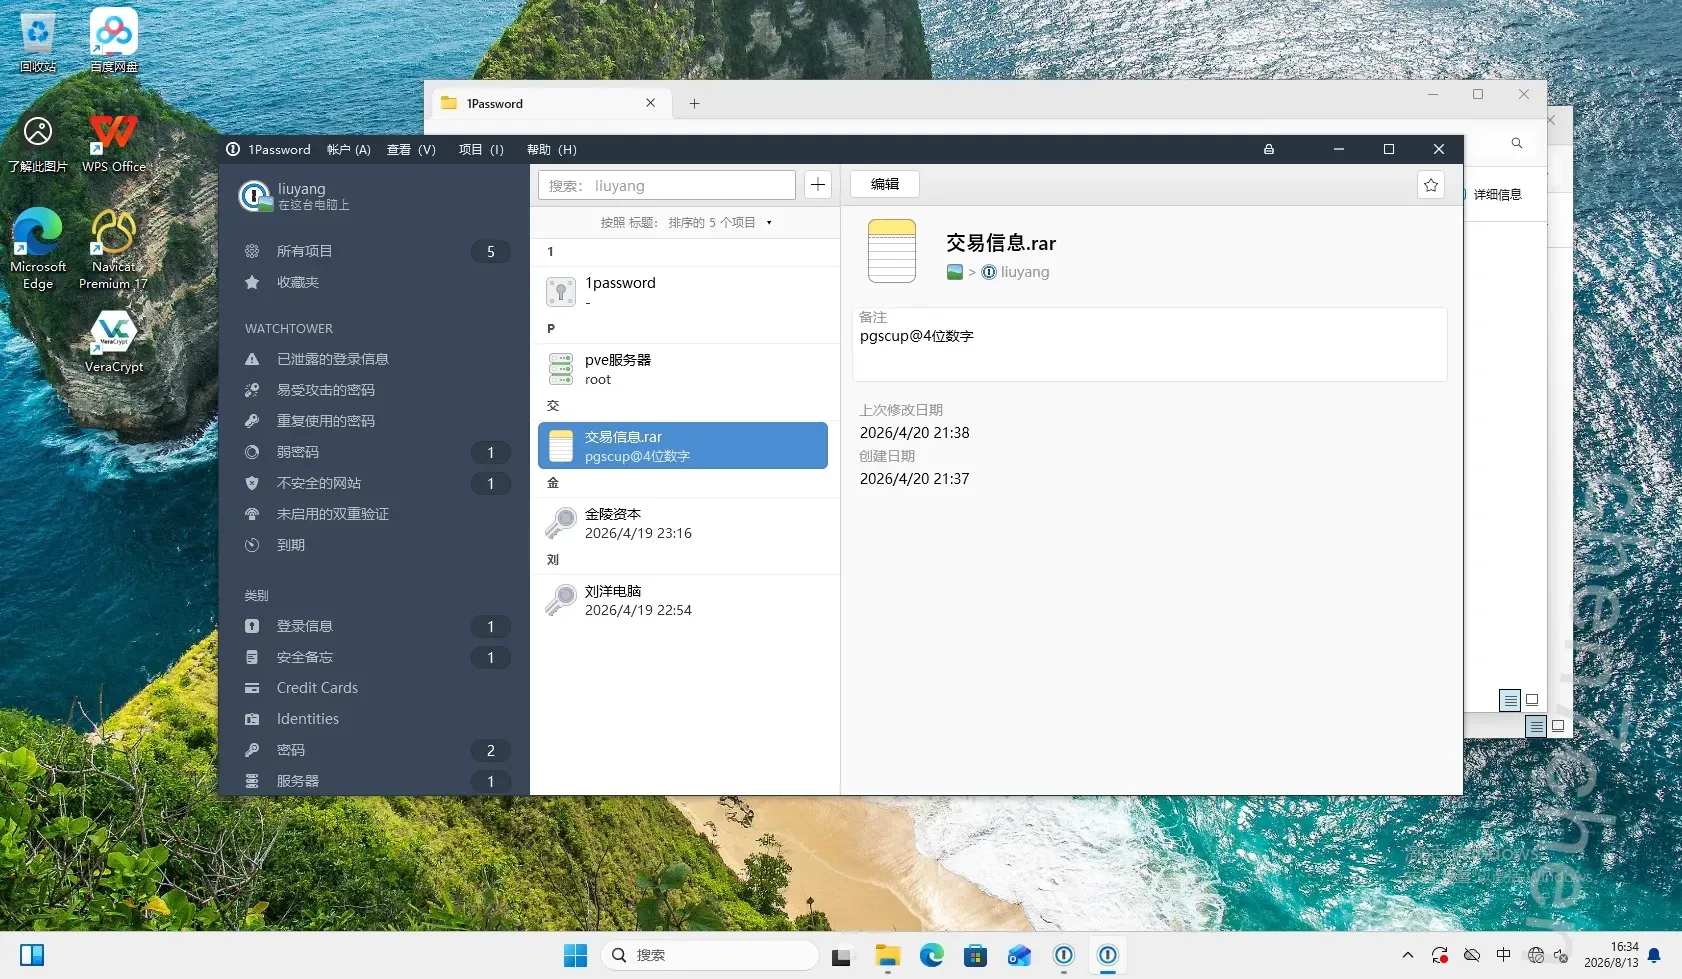Click the liuyang vault avatar icon
The width and height of the screenshot is (1682, 979).
255,195
